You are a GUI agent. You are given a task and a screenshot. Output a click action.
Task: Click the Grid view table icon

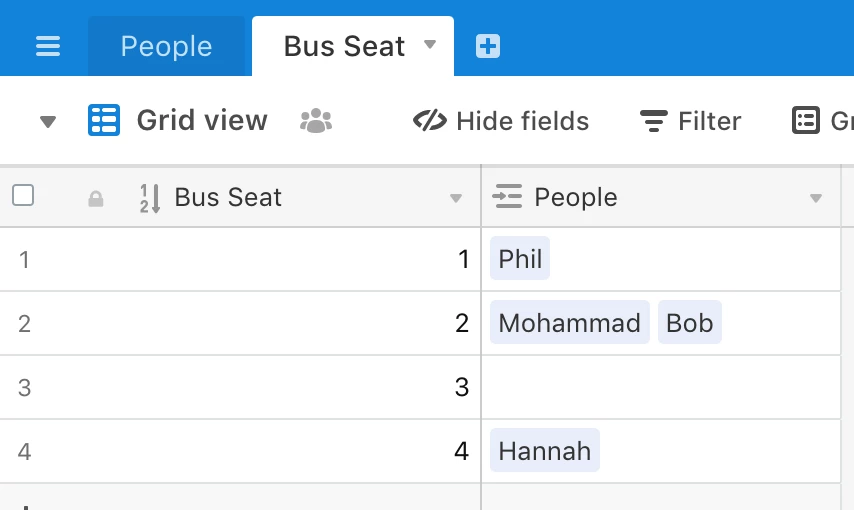pos(104,121)
